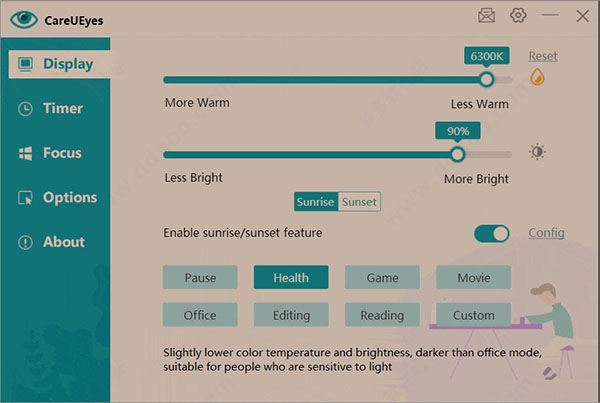Apply the Office preset

point(200,315)
